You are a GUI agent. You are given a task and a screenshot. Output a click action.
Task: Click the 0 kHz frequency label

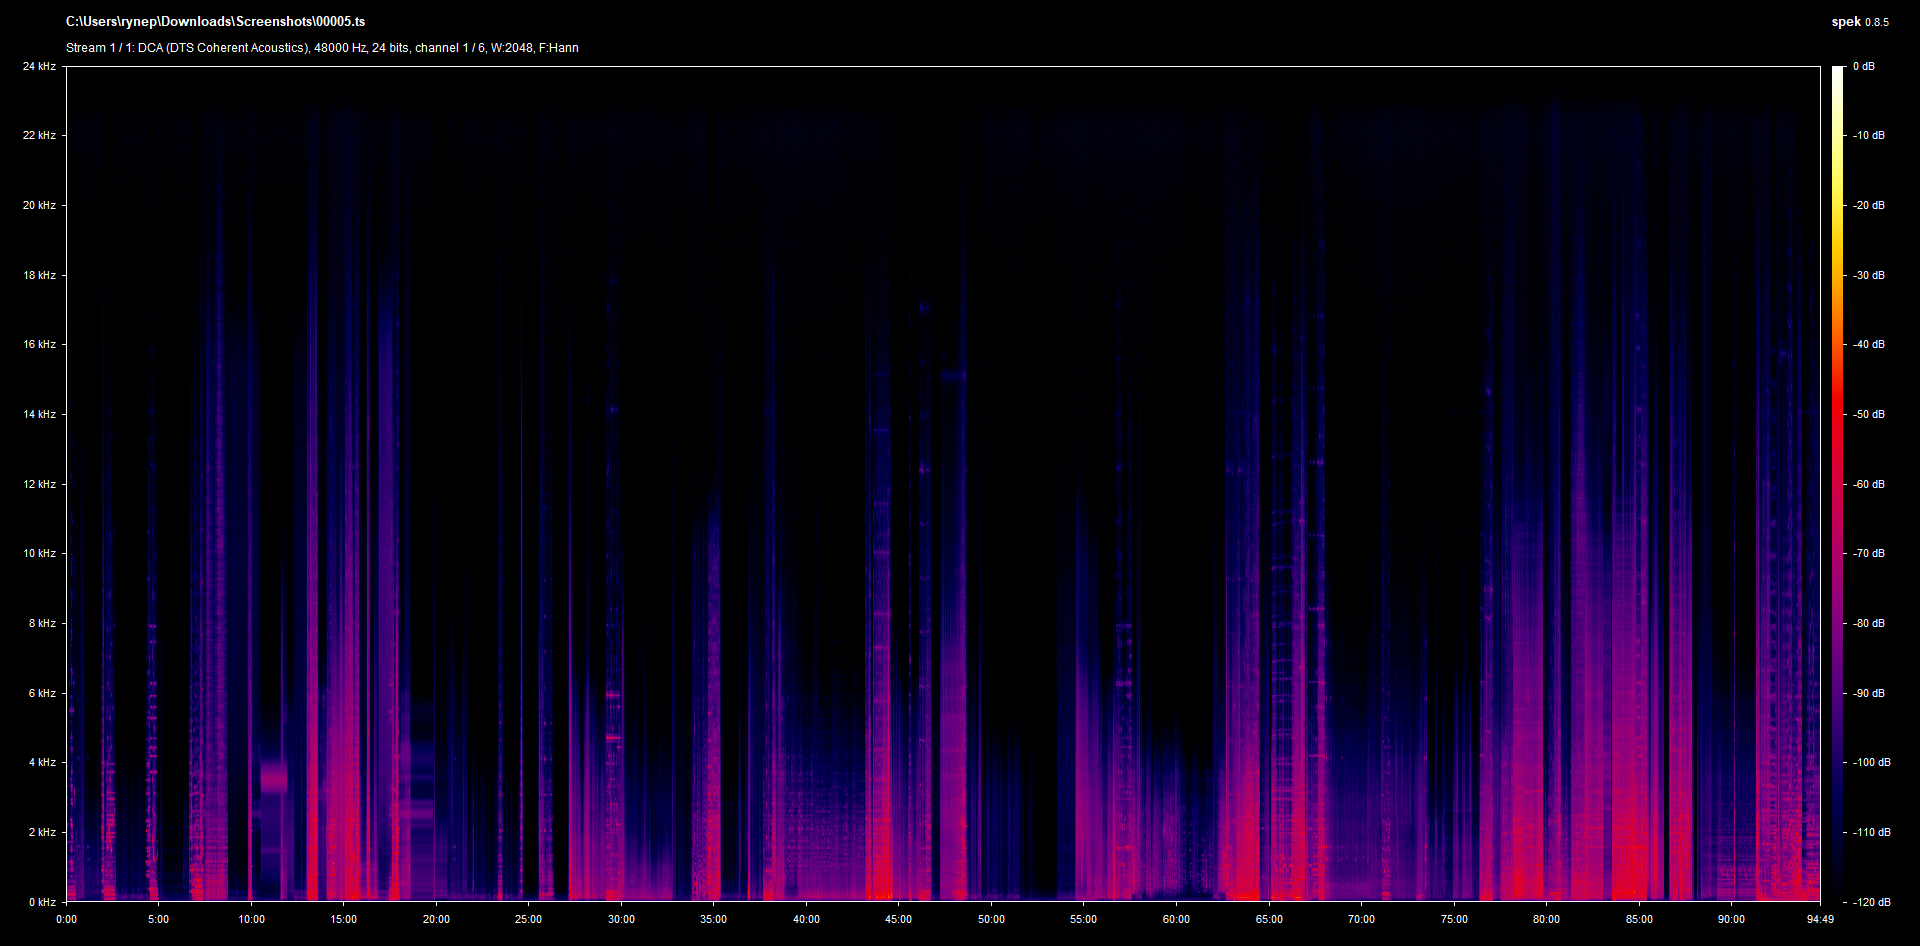42,902
